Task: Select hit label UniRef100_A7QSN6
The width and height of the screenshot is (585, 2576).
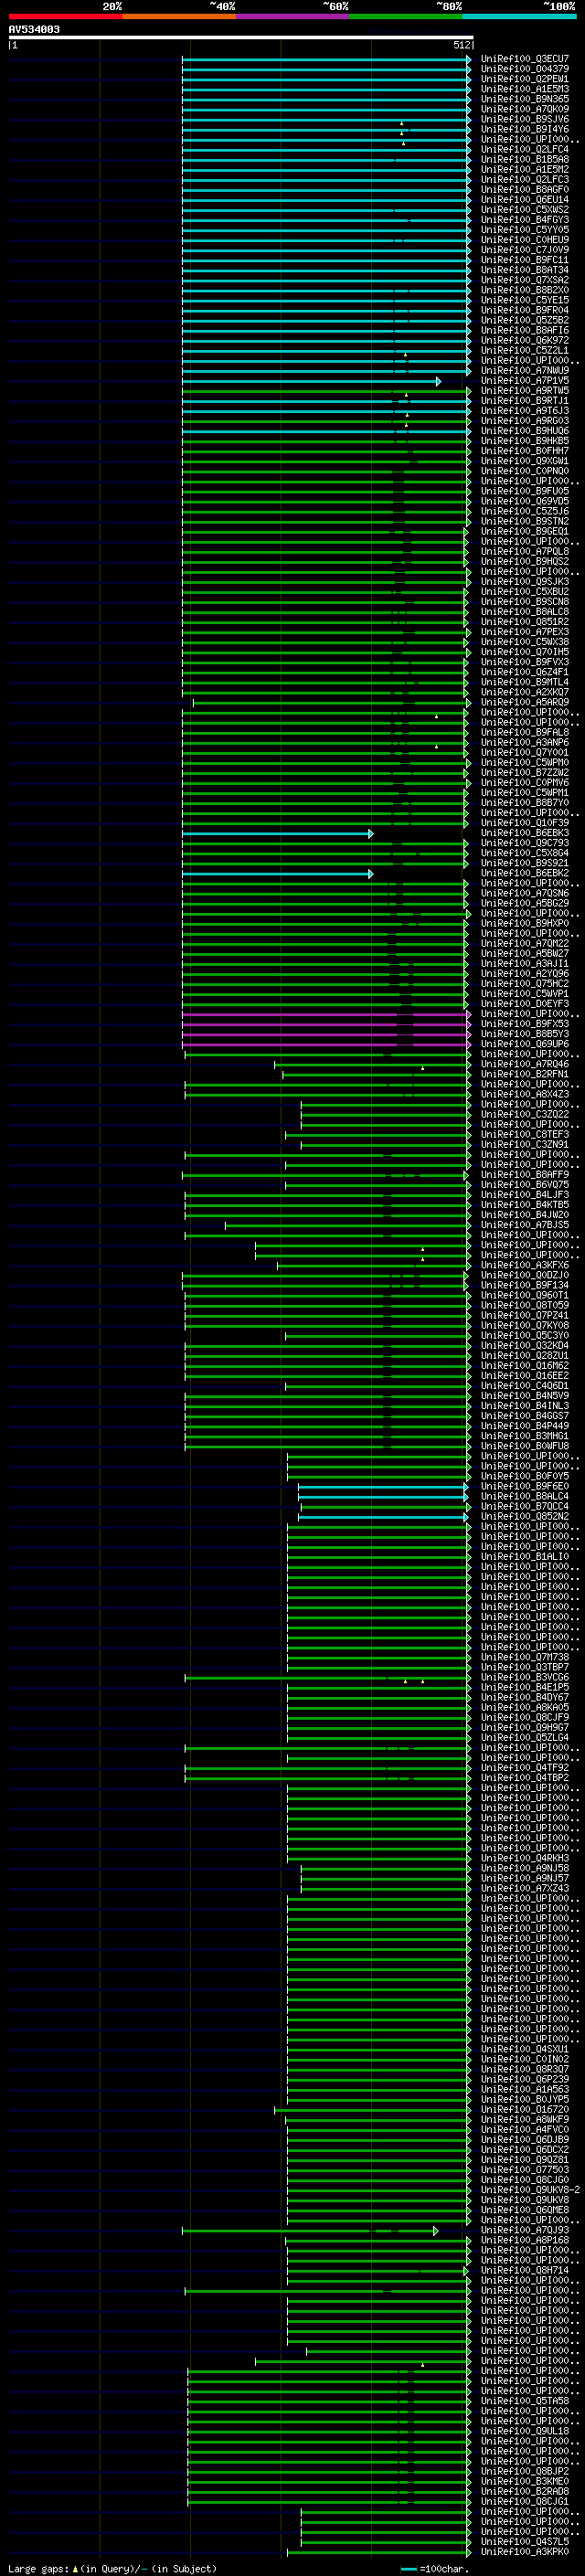Action: point(524,893)
